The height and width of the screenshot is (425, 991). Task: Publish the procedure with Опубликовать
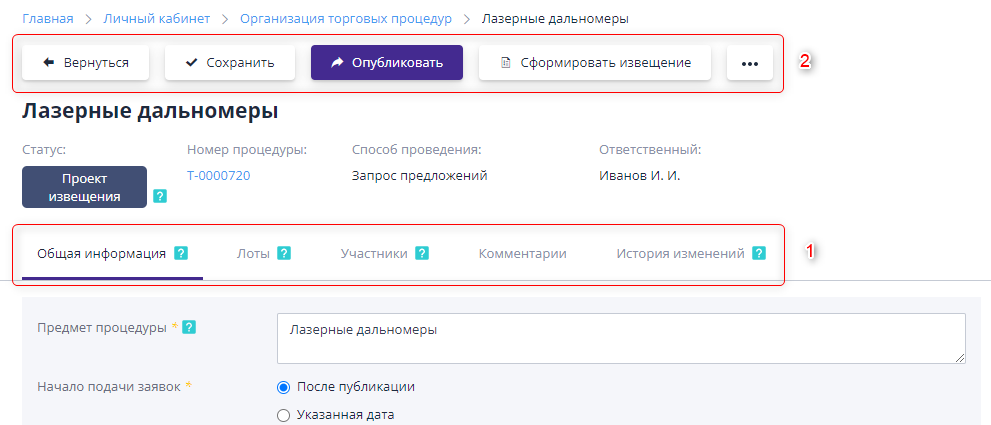coord(386,62)
